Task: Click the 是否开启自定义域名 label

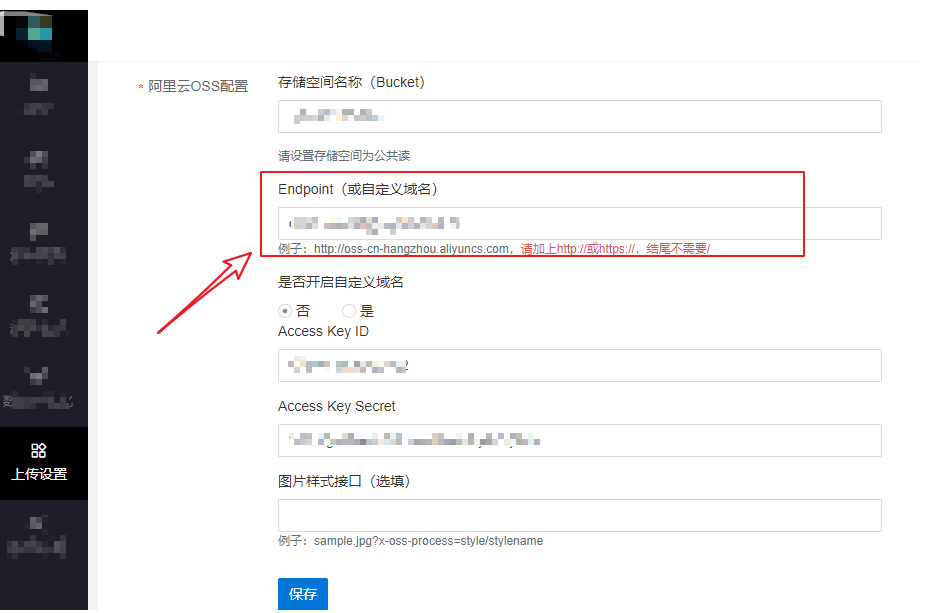Action: point(340,282)
